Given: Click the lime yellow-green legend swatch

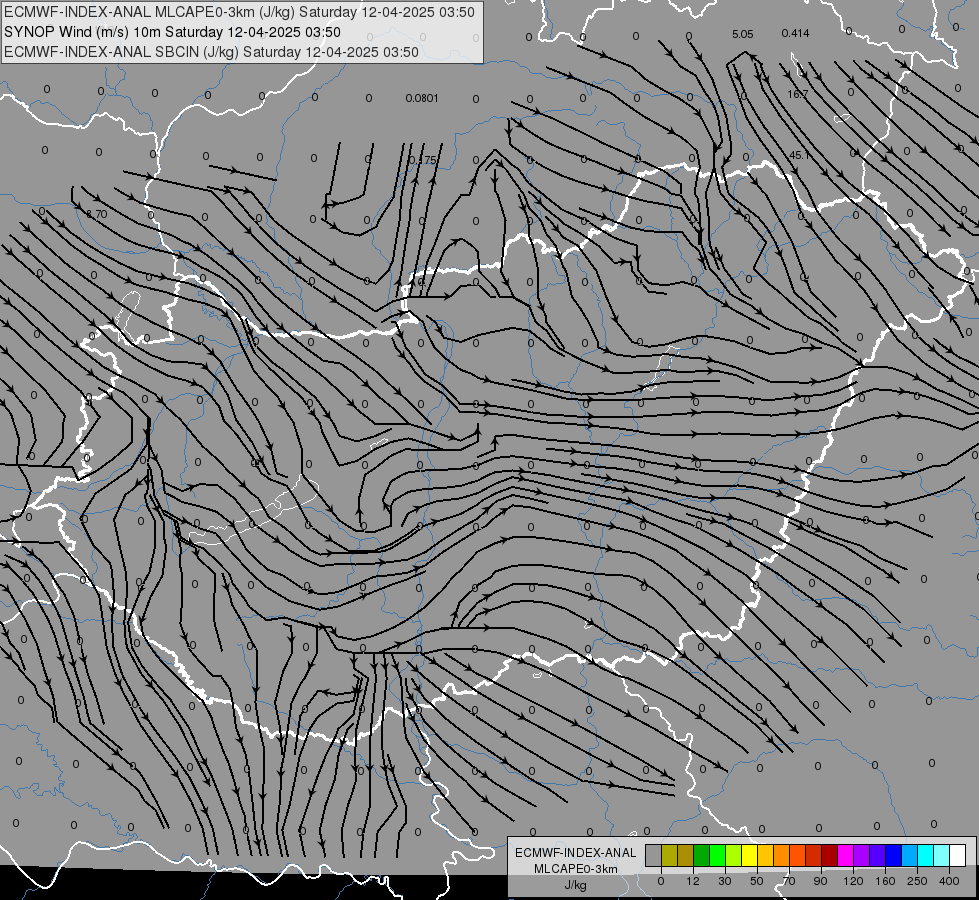Looking at the screenshot, I should 734,856.
